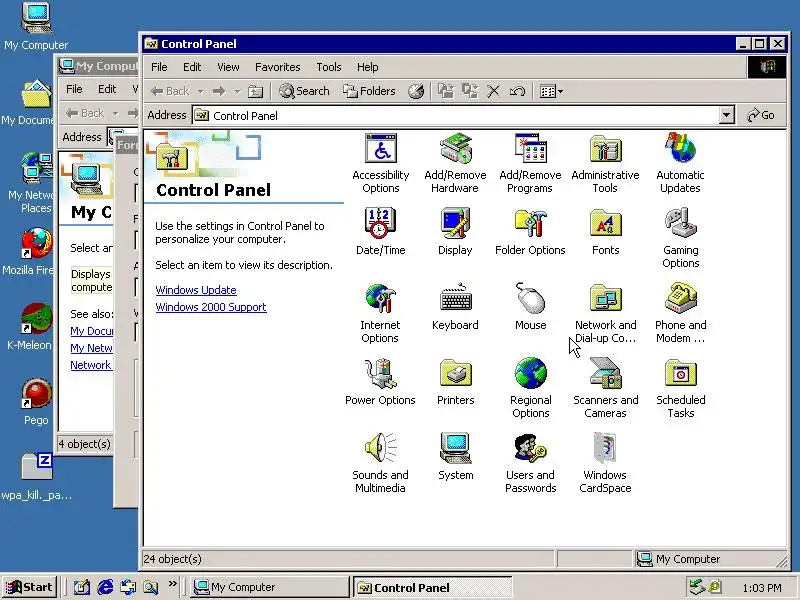Open wpa_kill zip file on desktop
This screenshot has height=600, width=800.
(36, 477)
